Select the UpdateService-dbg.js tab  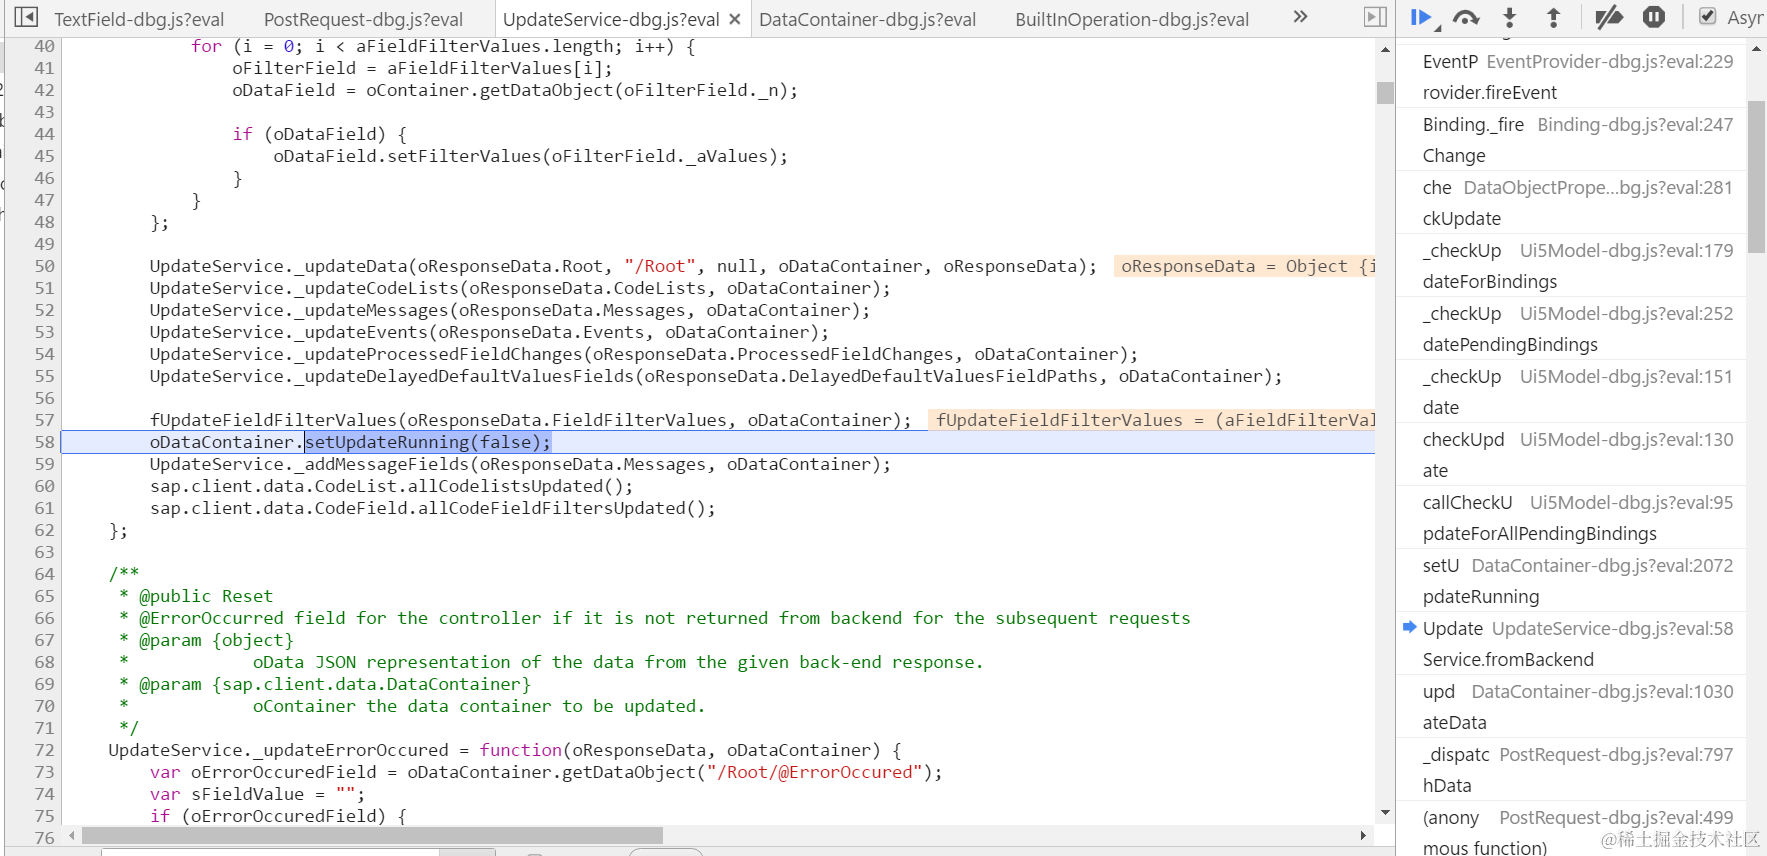pyautogui.click(x=611, y=19)
